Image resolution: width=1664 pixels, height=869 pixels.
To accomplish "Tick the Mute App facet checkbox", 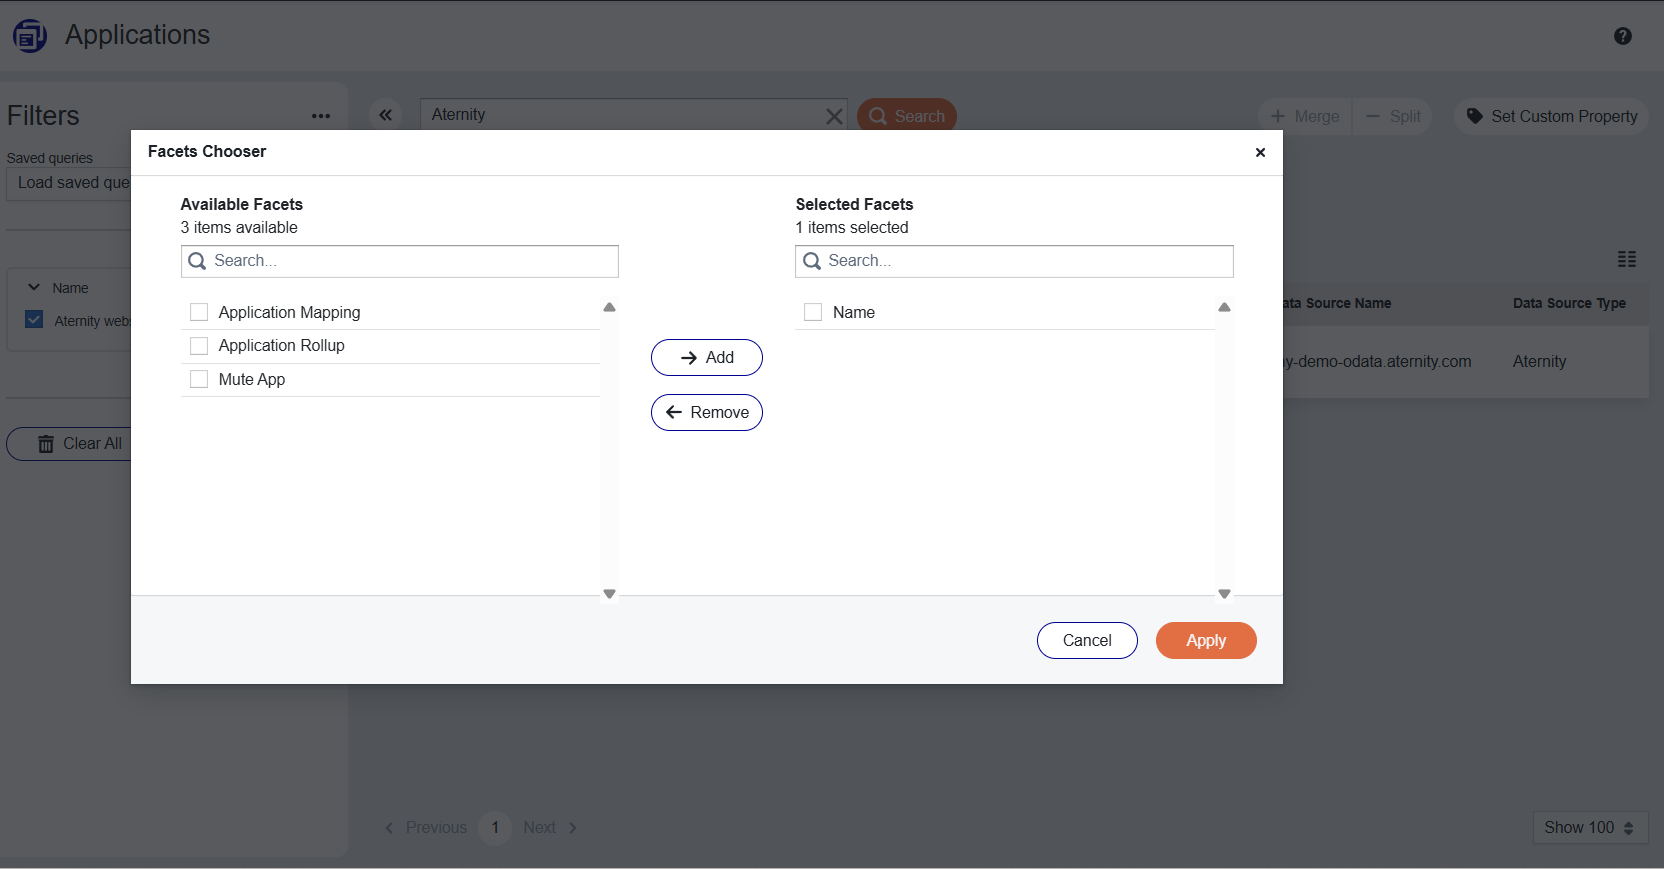I will click(199, 379).
